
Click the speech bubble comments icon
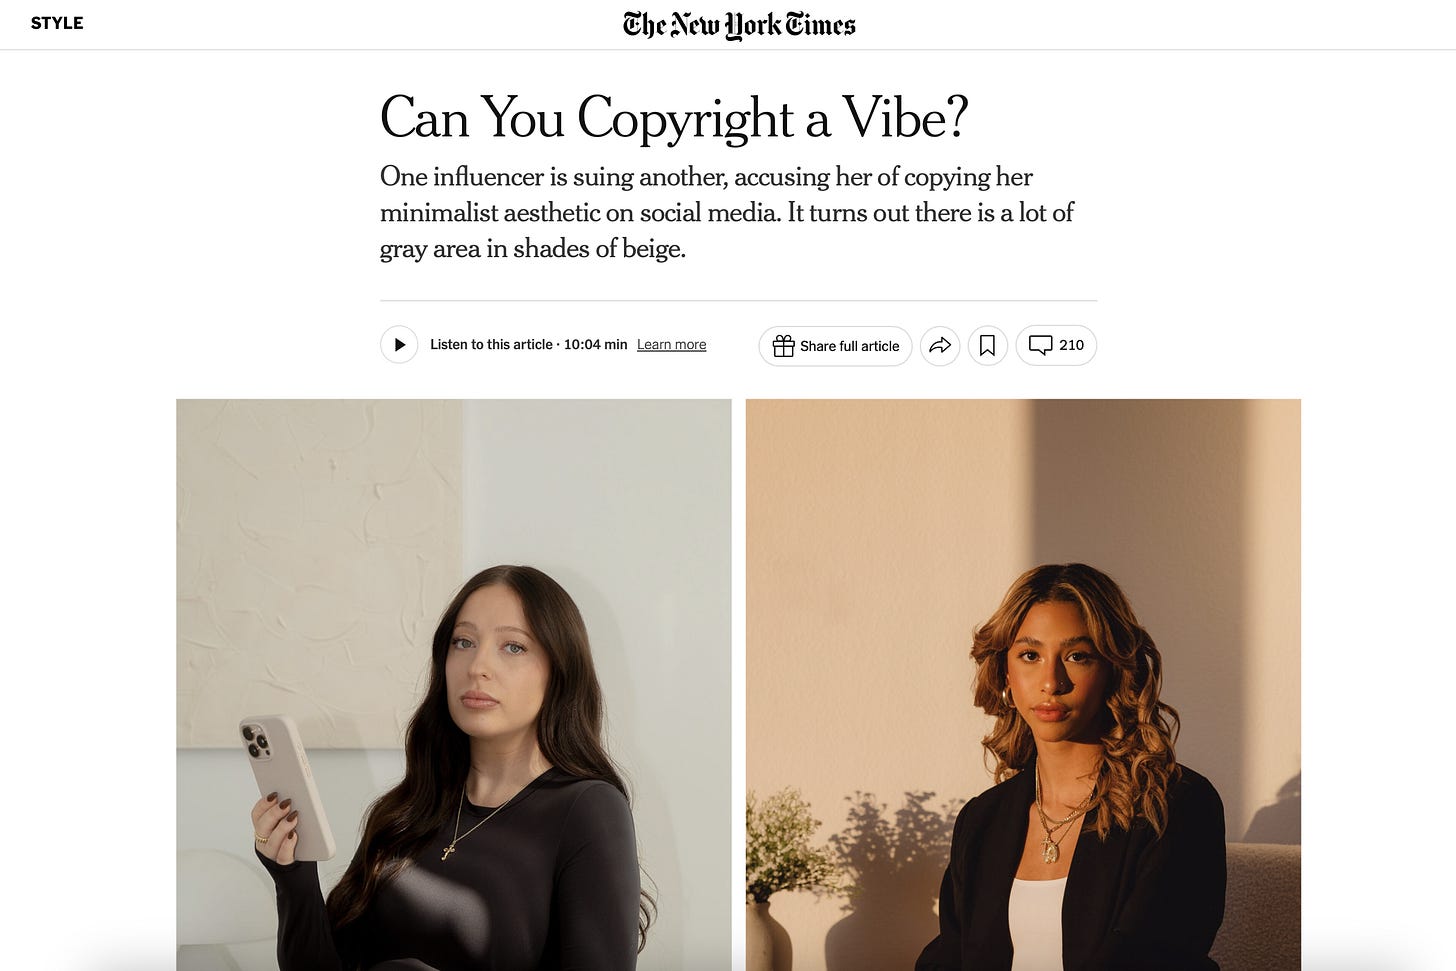[1041, 345]
